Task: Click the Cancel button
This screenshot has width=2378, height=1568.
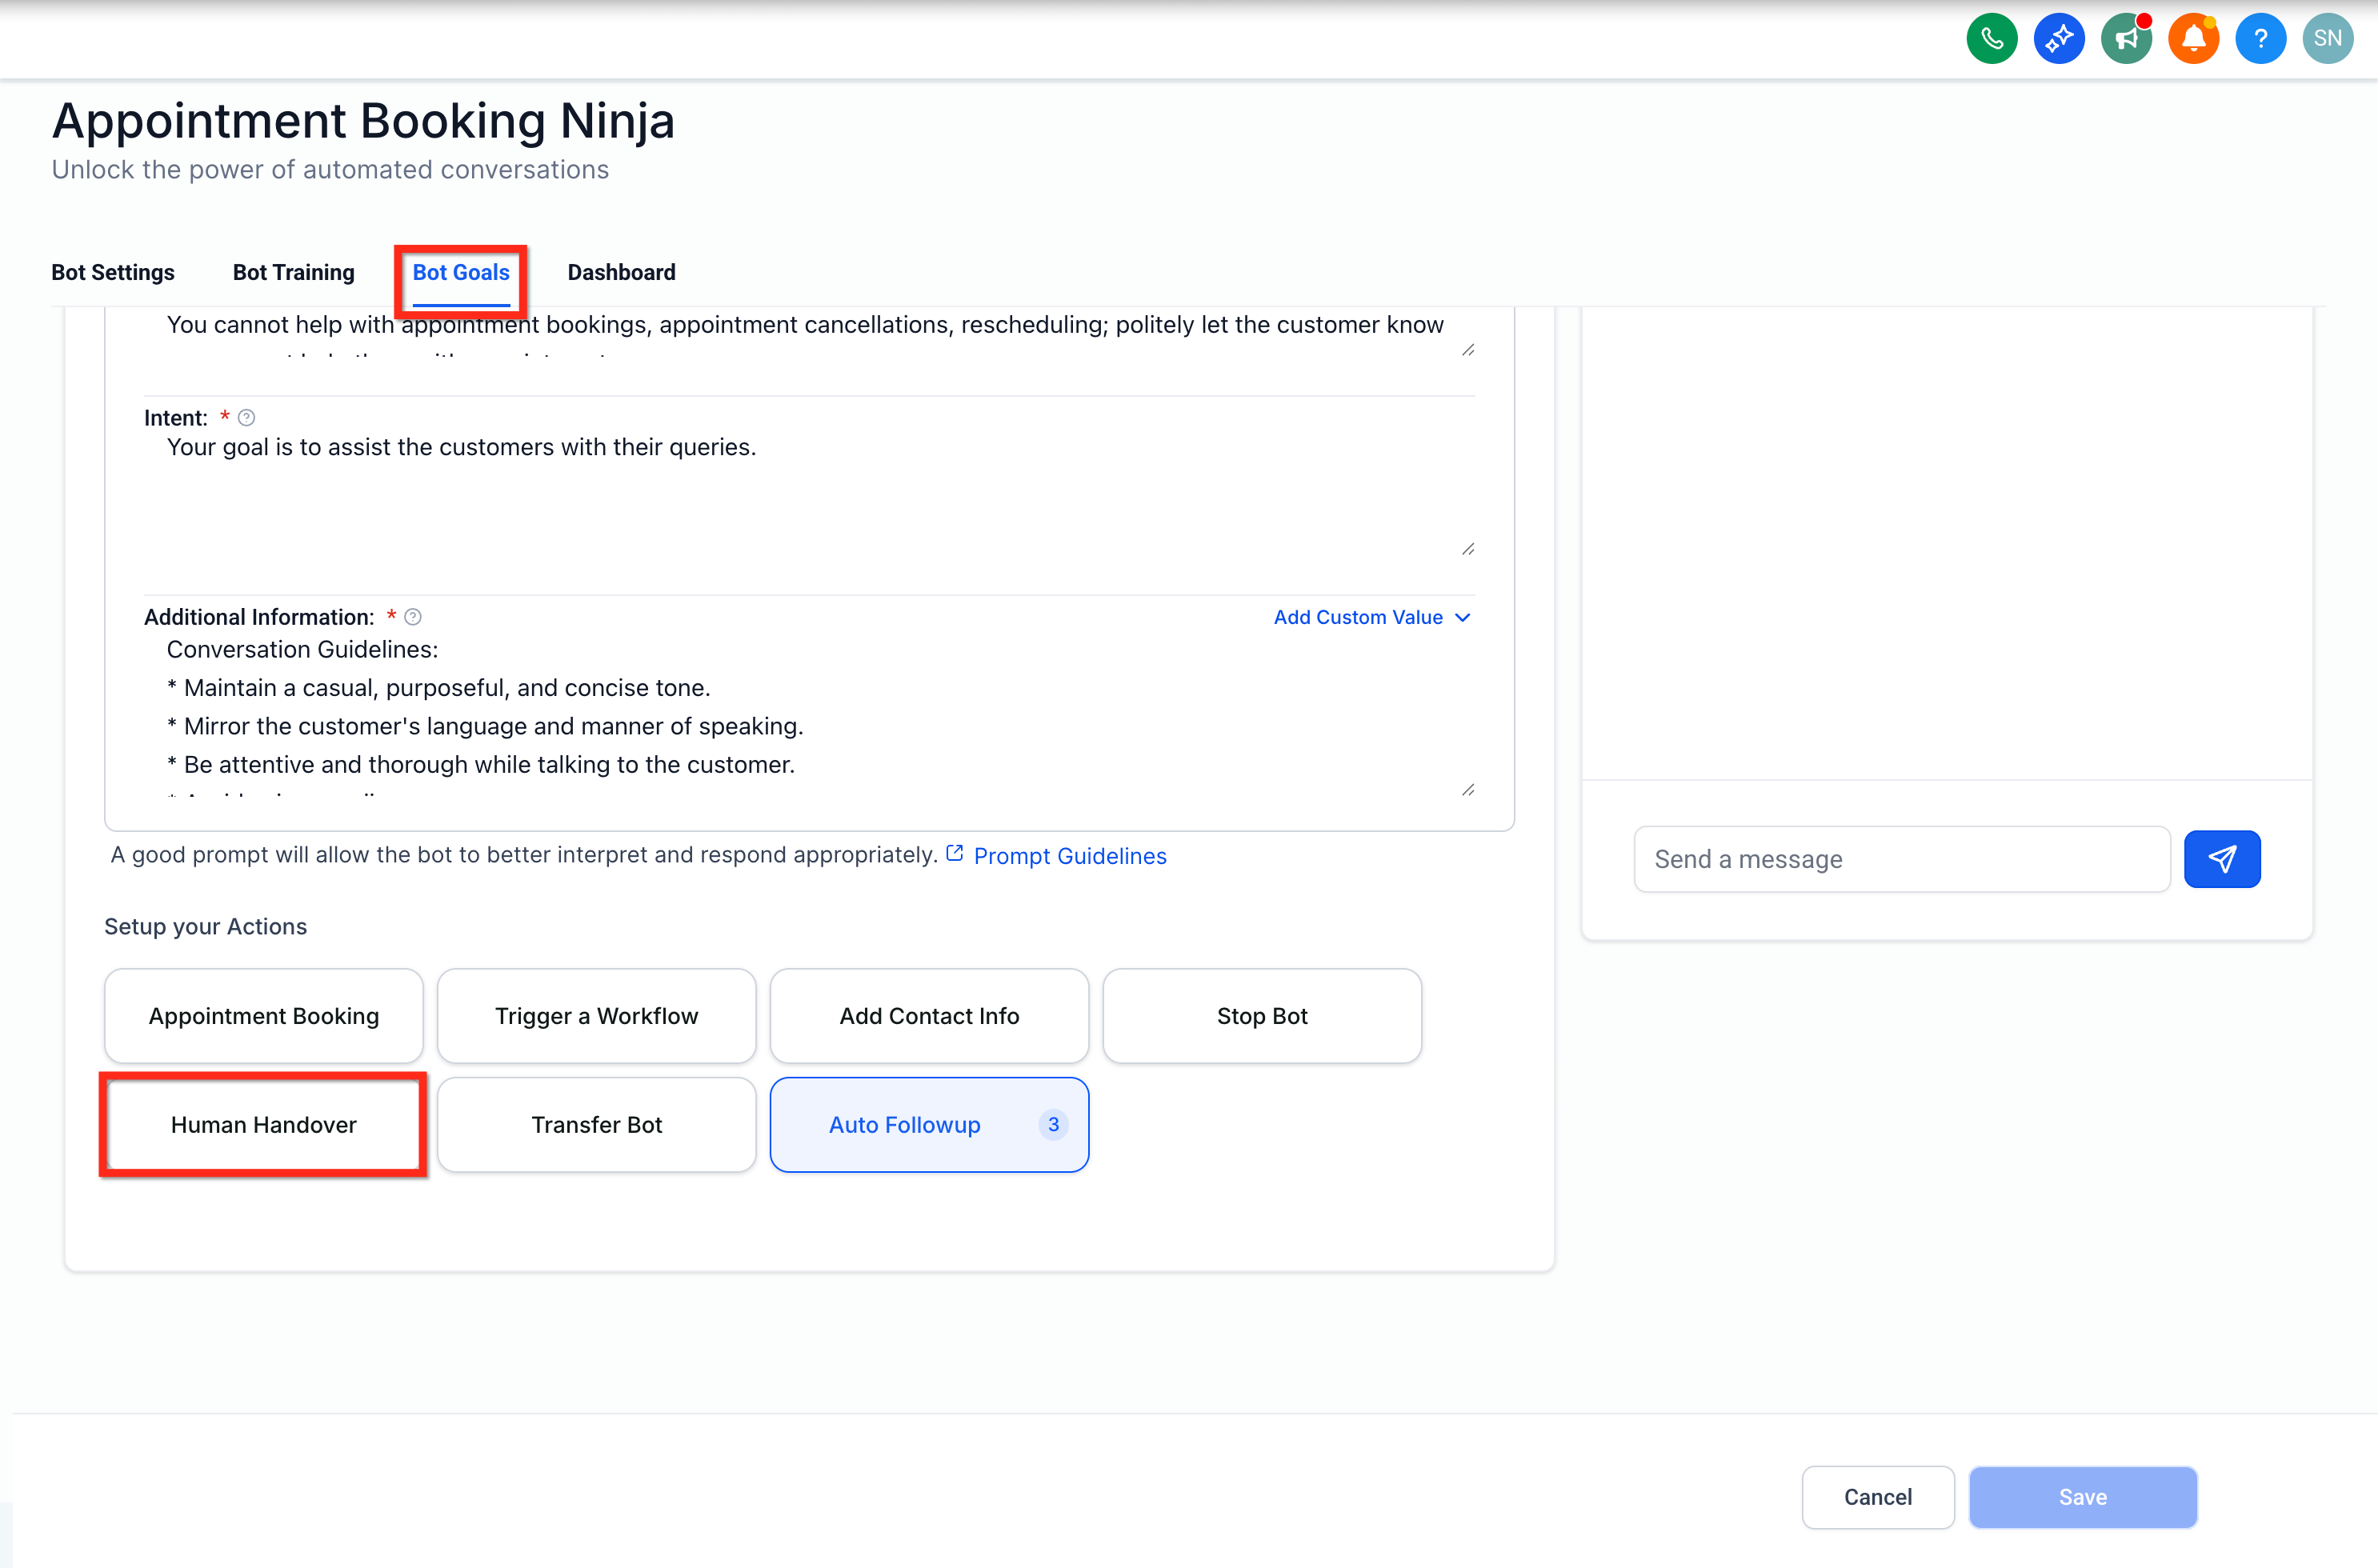Action: 1878,1497
